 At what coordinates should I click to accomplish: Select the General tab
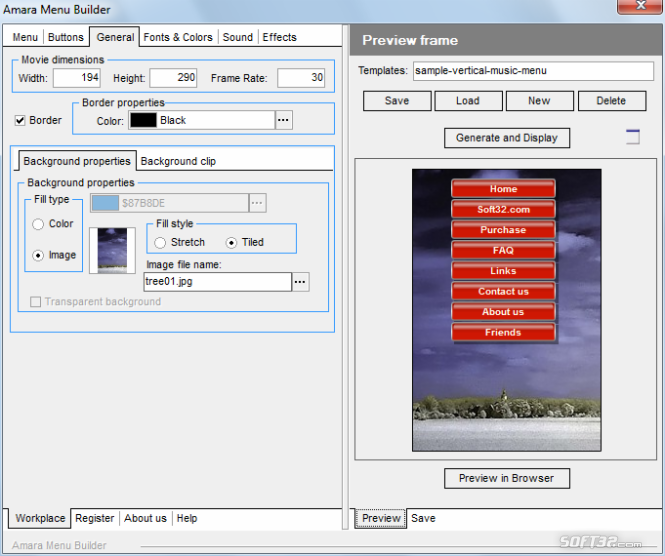click(115, 37)
